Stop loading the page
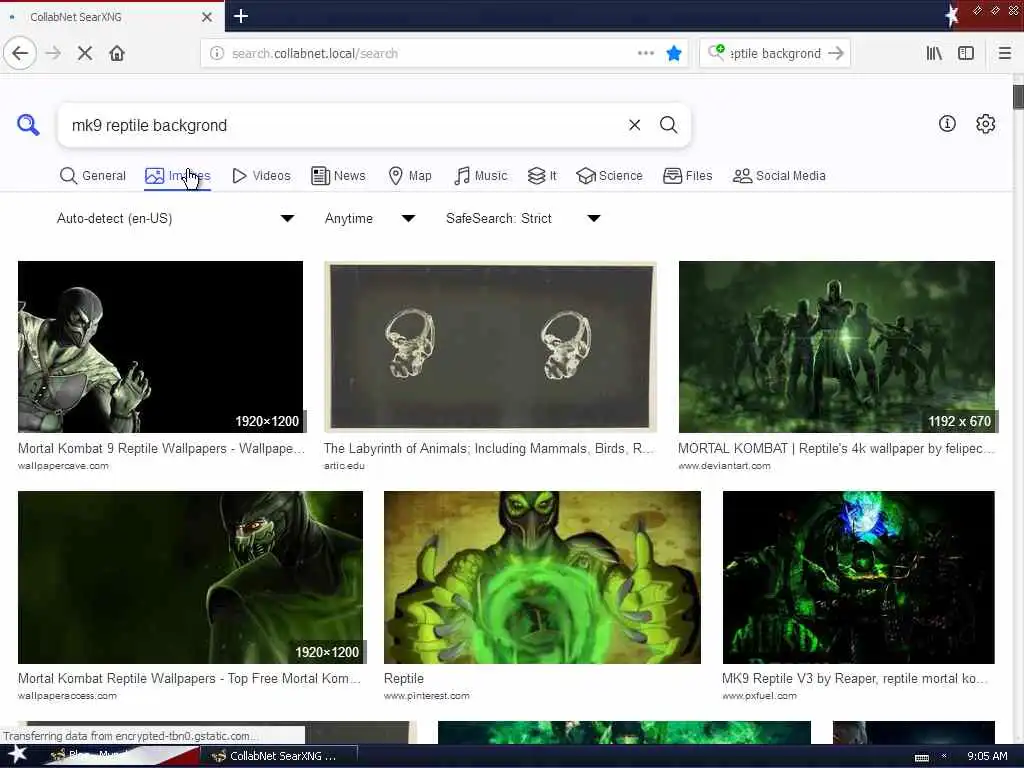Viewport: 1024px width, 768px height. (85, 54)
